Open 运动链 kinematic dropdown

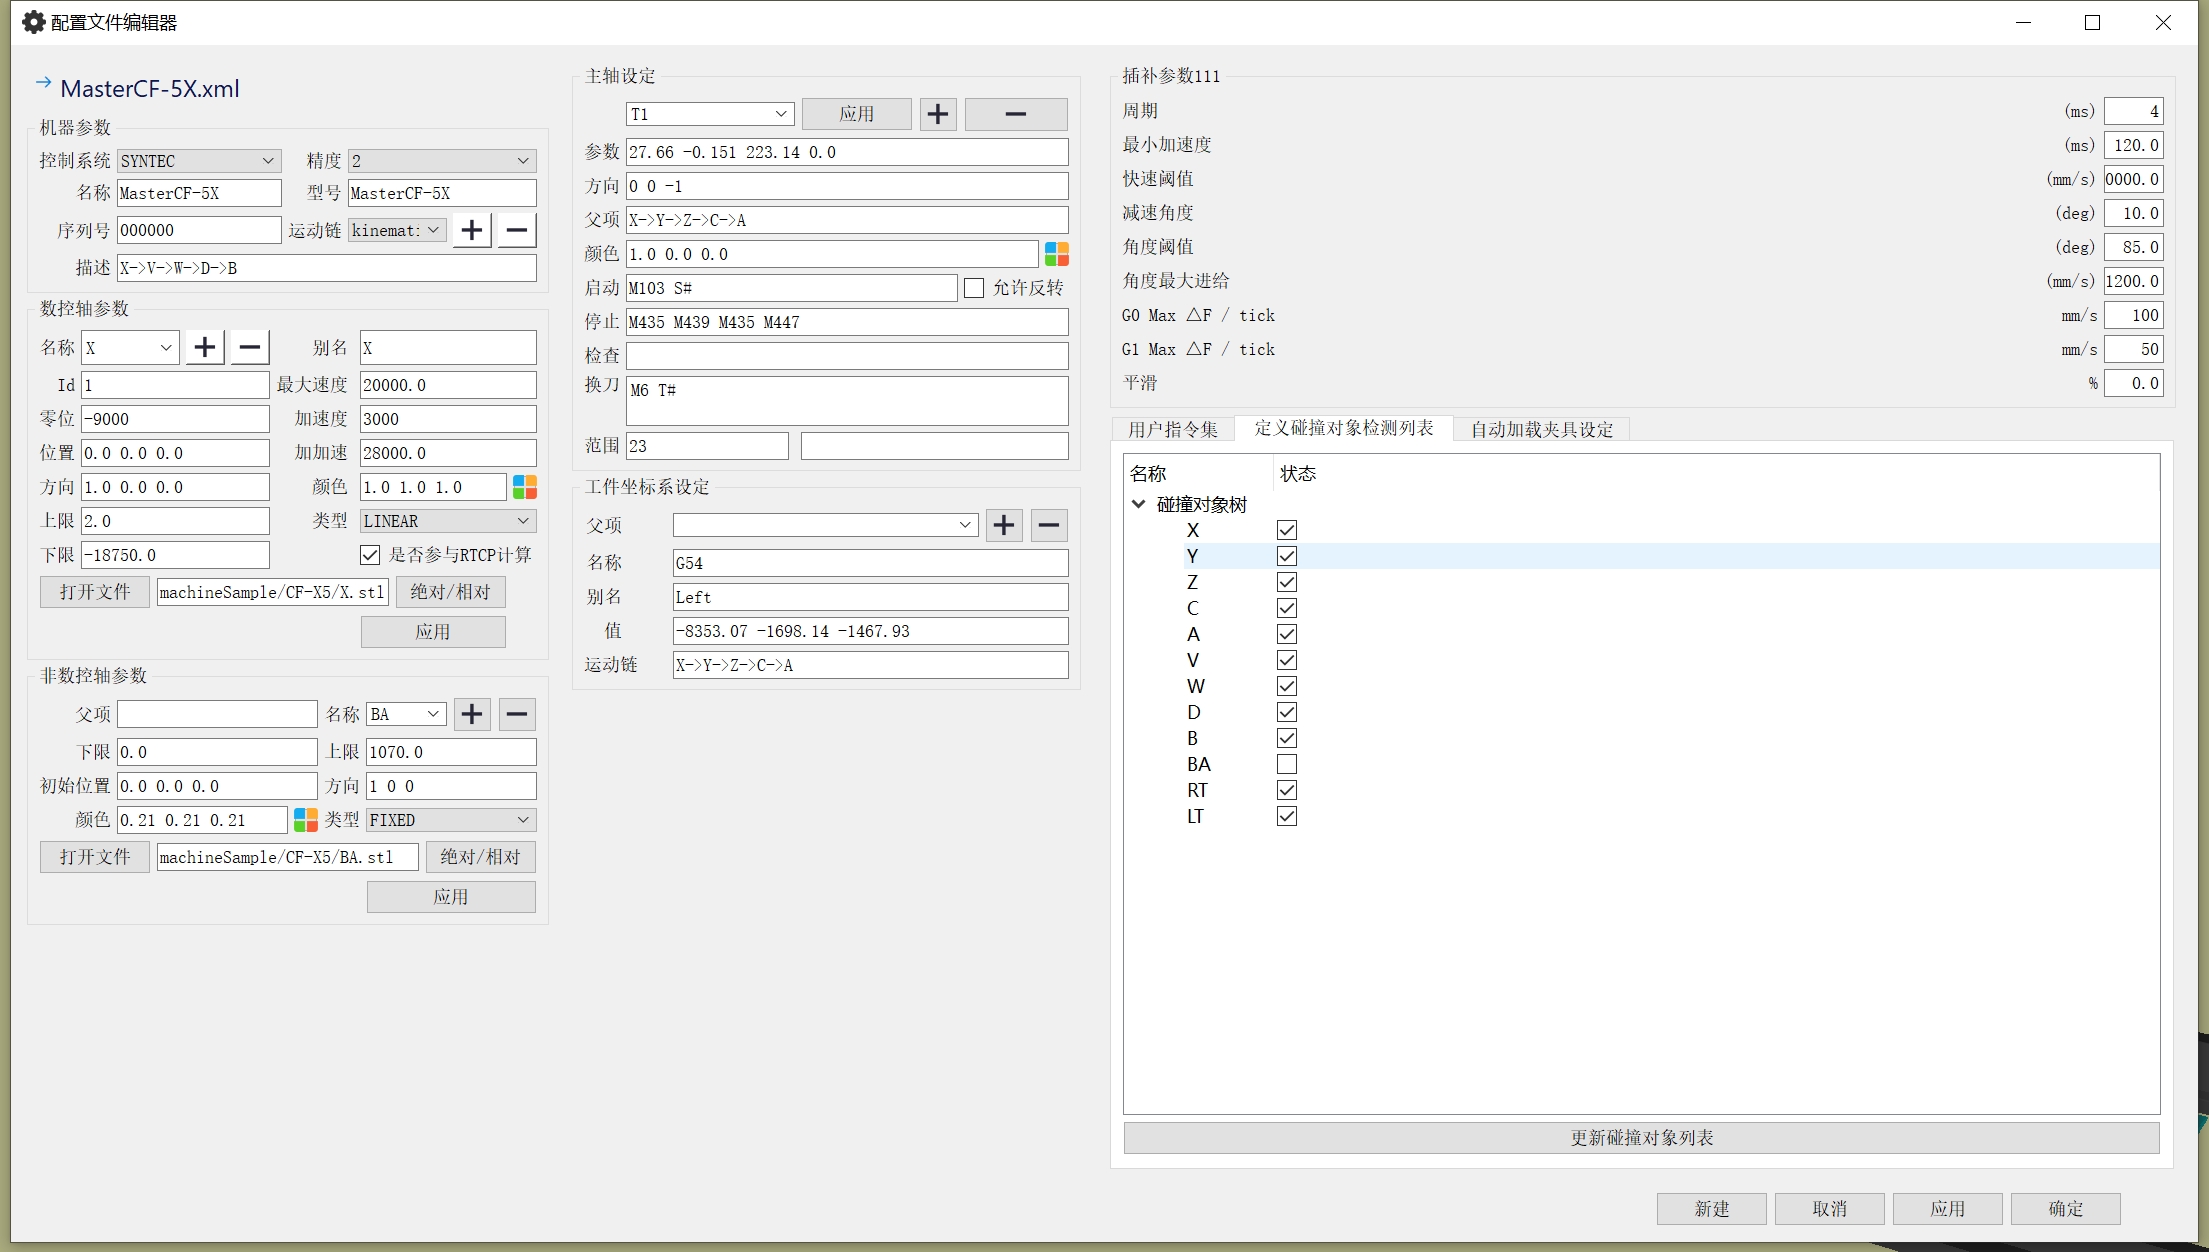tap(397, 230)
